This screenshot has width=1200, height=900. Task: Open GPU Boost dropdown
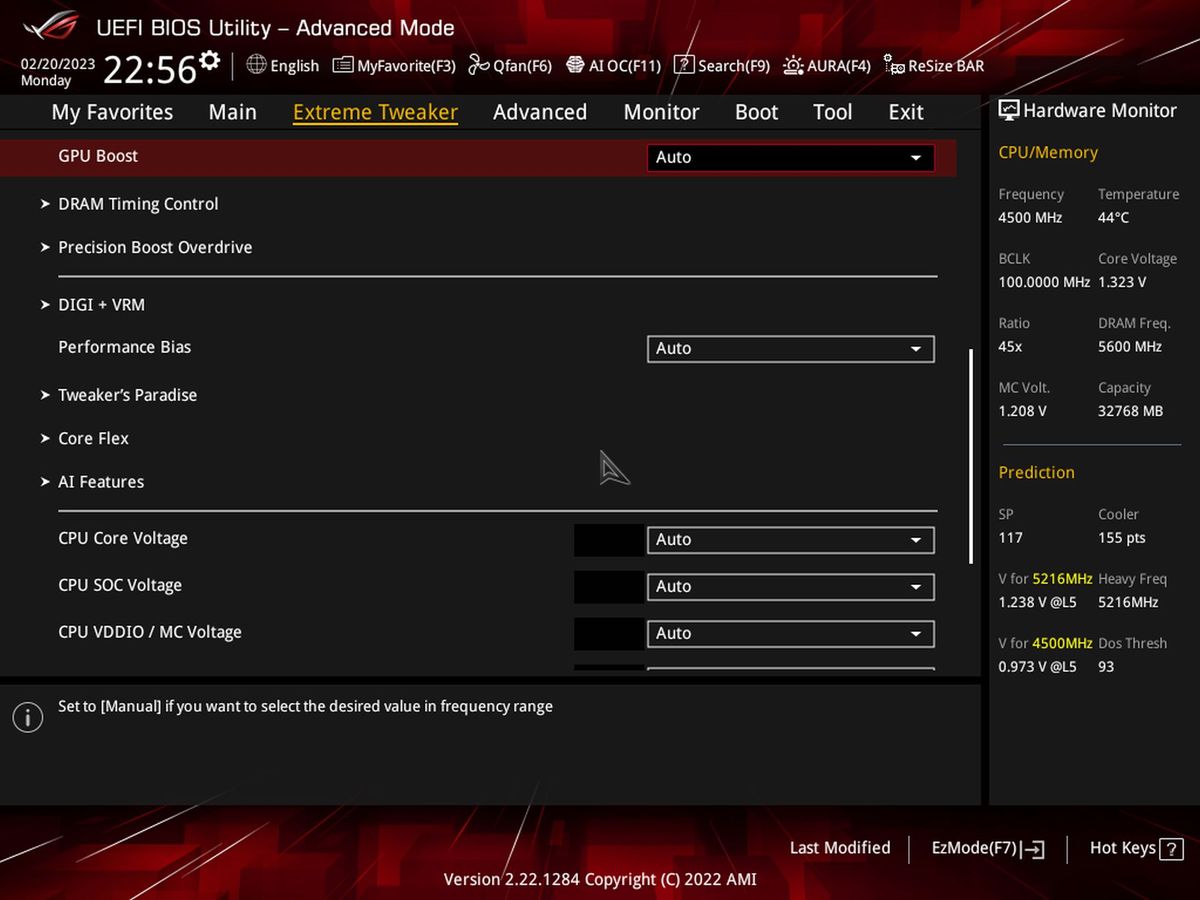(791, 157)
